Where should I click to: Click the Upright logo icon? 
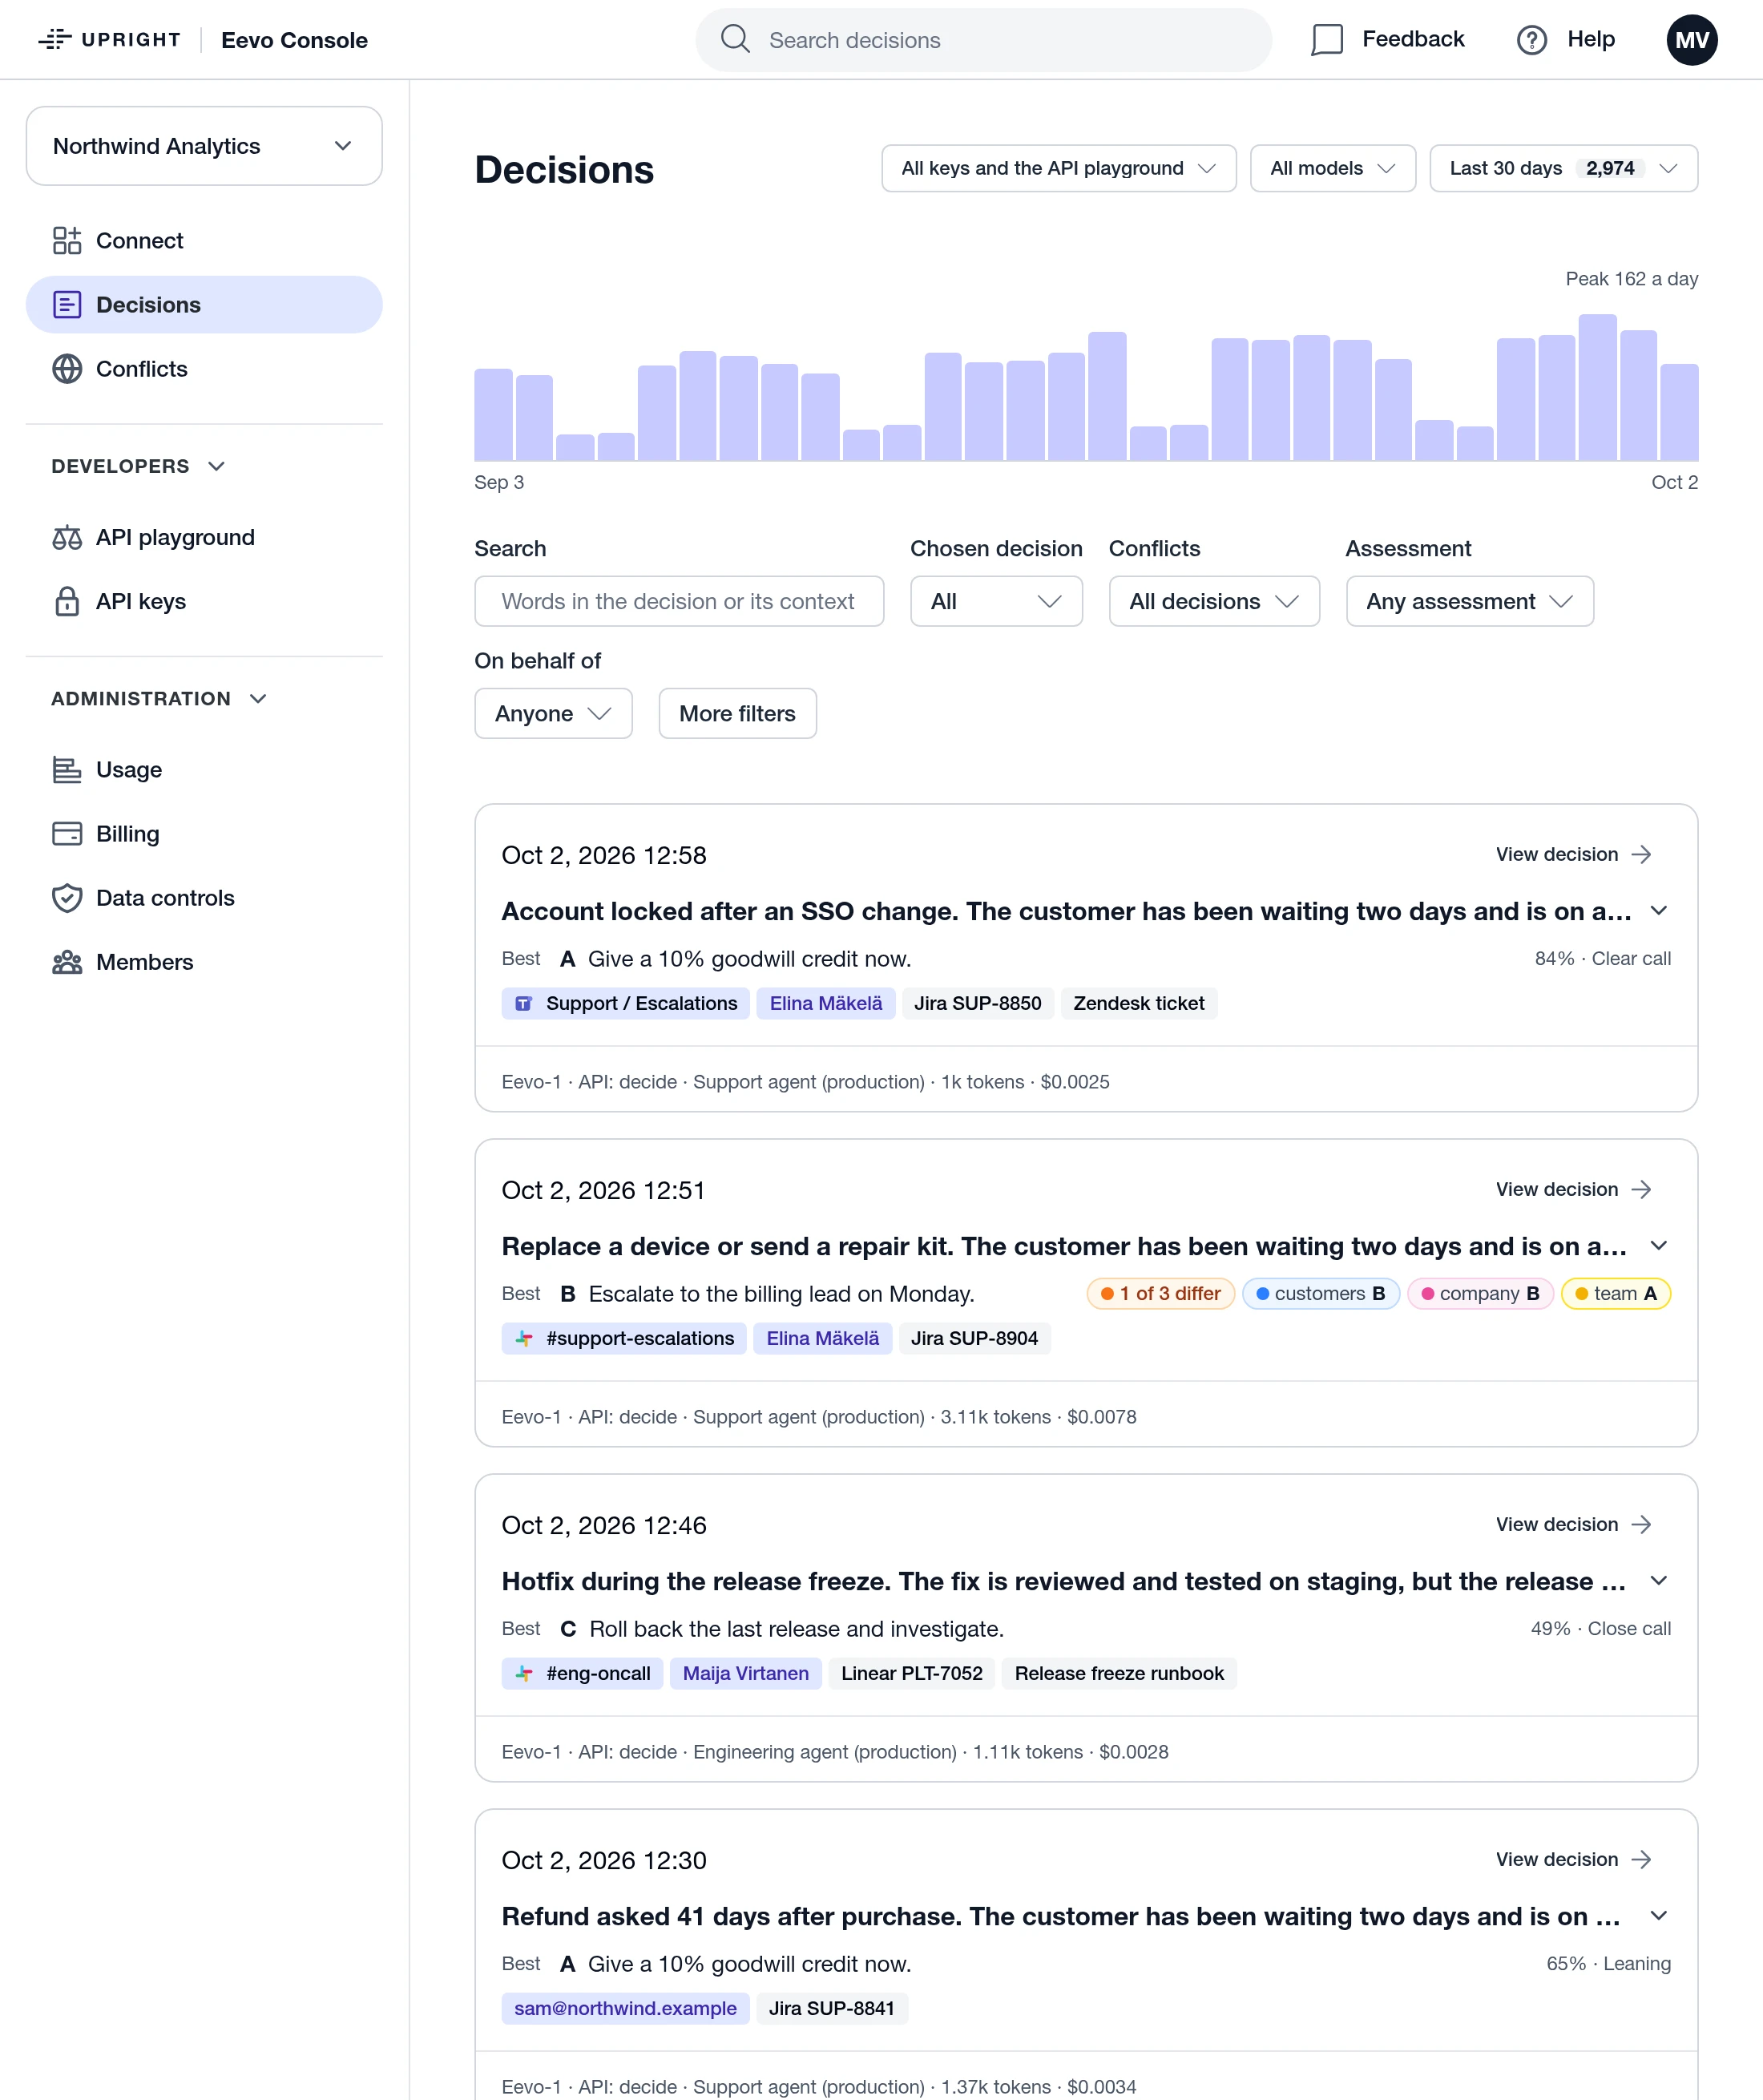[55, 39]
